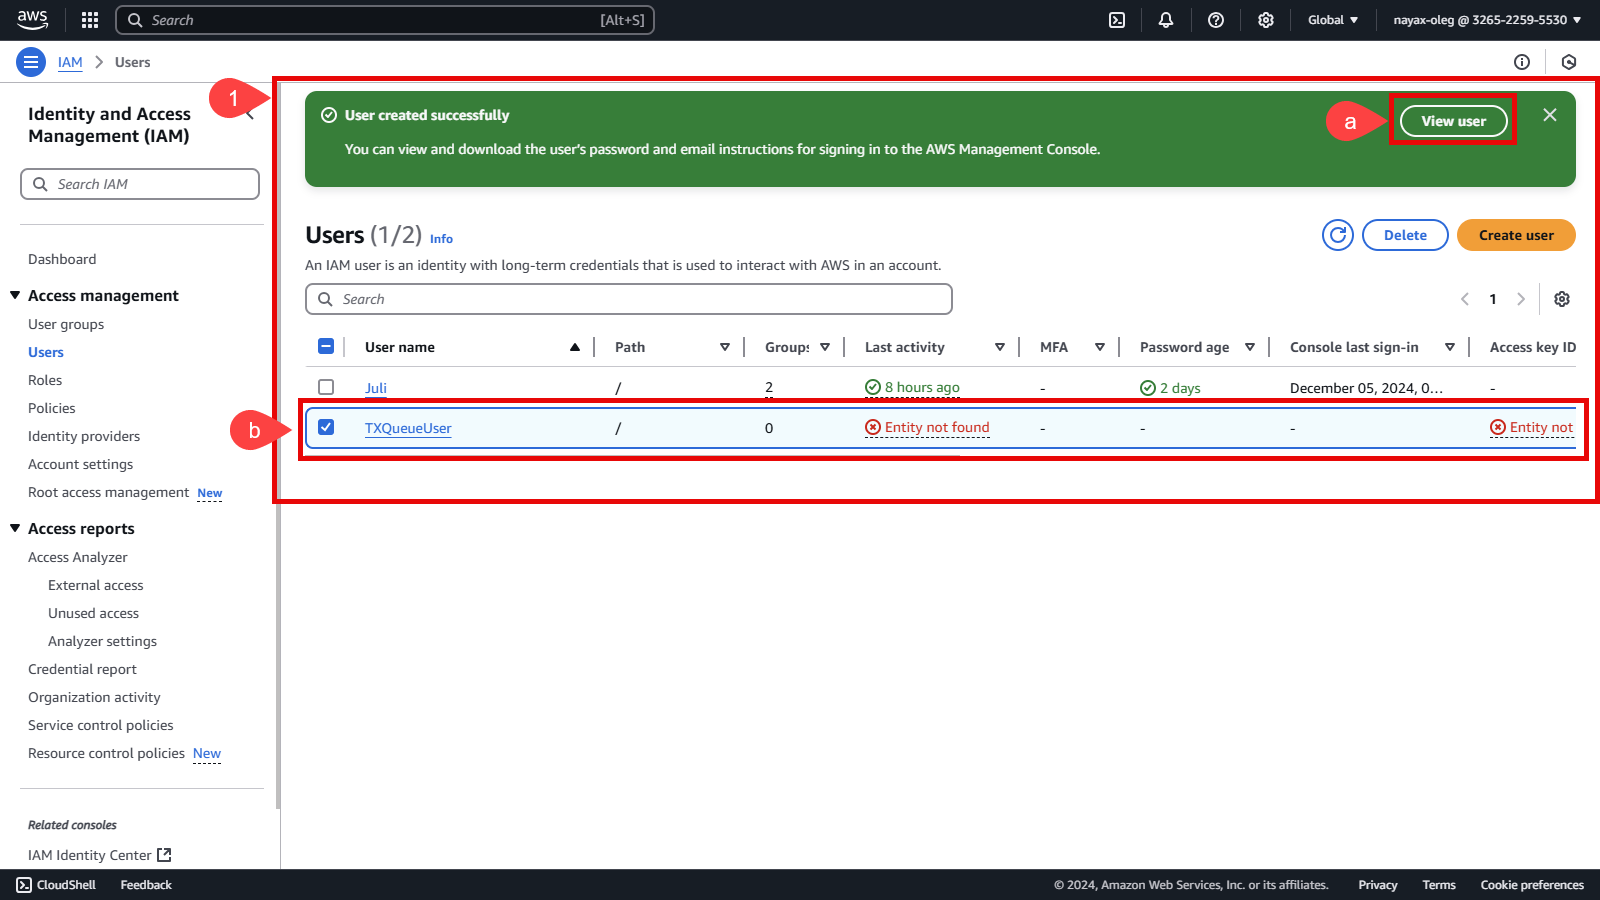
Task: Click the IAM breadcrumb link
Action: (x=70, y=62)
